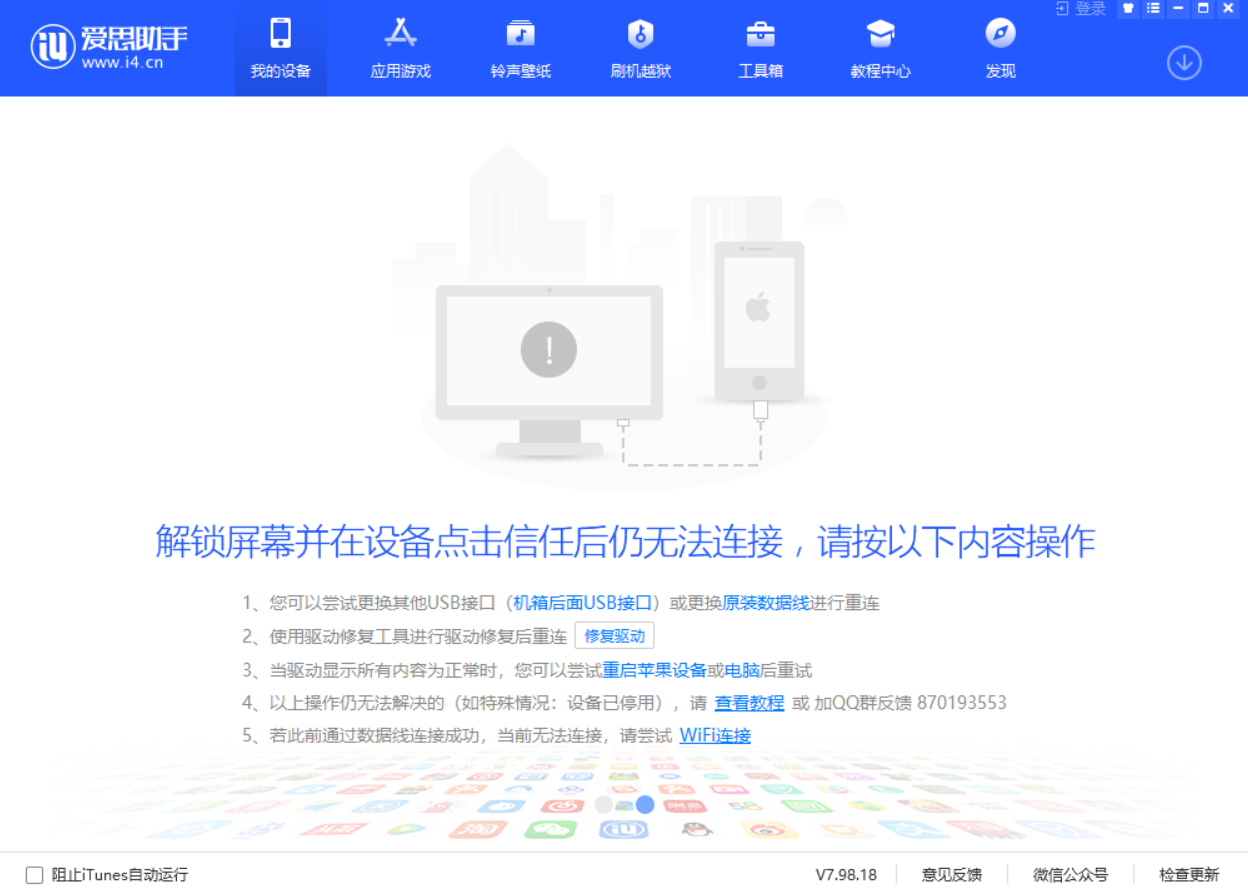Screen dimensions: 1248x894
Task: Select the blue carousel dot indicator
Action: [x=644, y=804]
